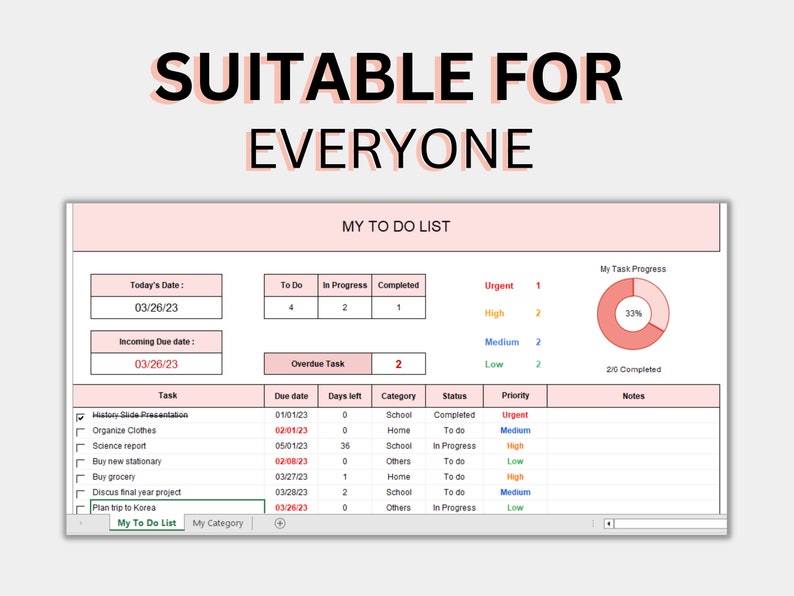Viewport: 794px width, 596px height.
Task: Click the Urgent priority count
Action: (538, 286)
